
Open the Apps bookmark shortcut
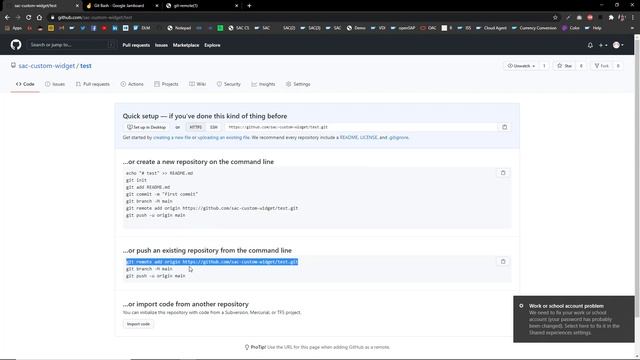point(13,28)
